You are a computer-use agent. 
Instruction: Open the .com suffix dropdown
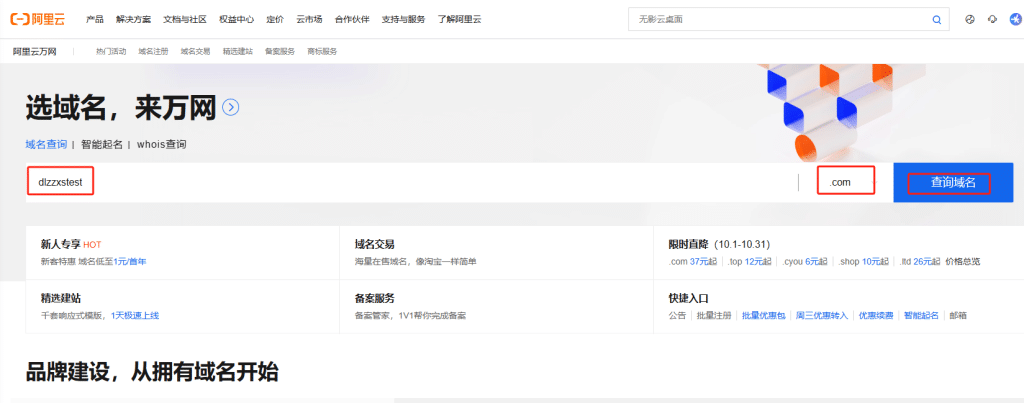(x=846, y=182)
